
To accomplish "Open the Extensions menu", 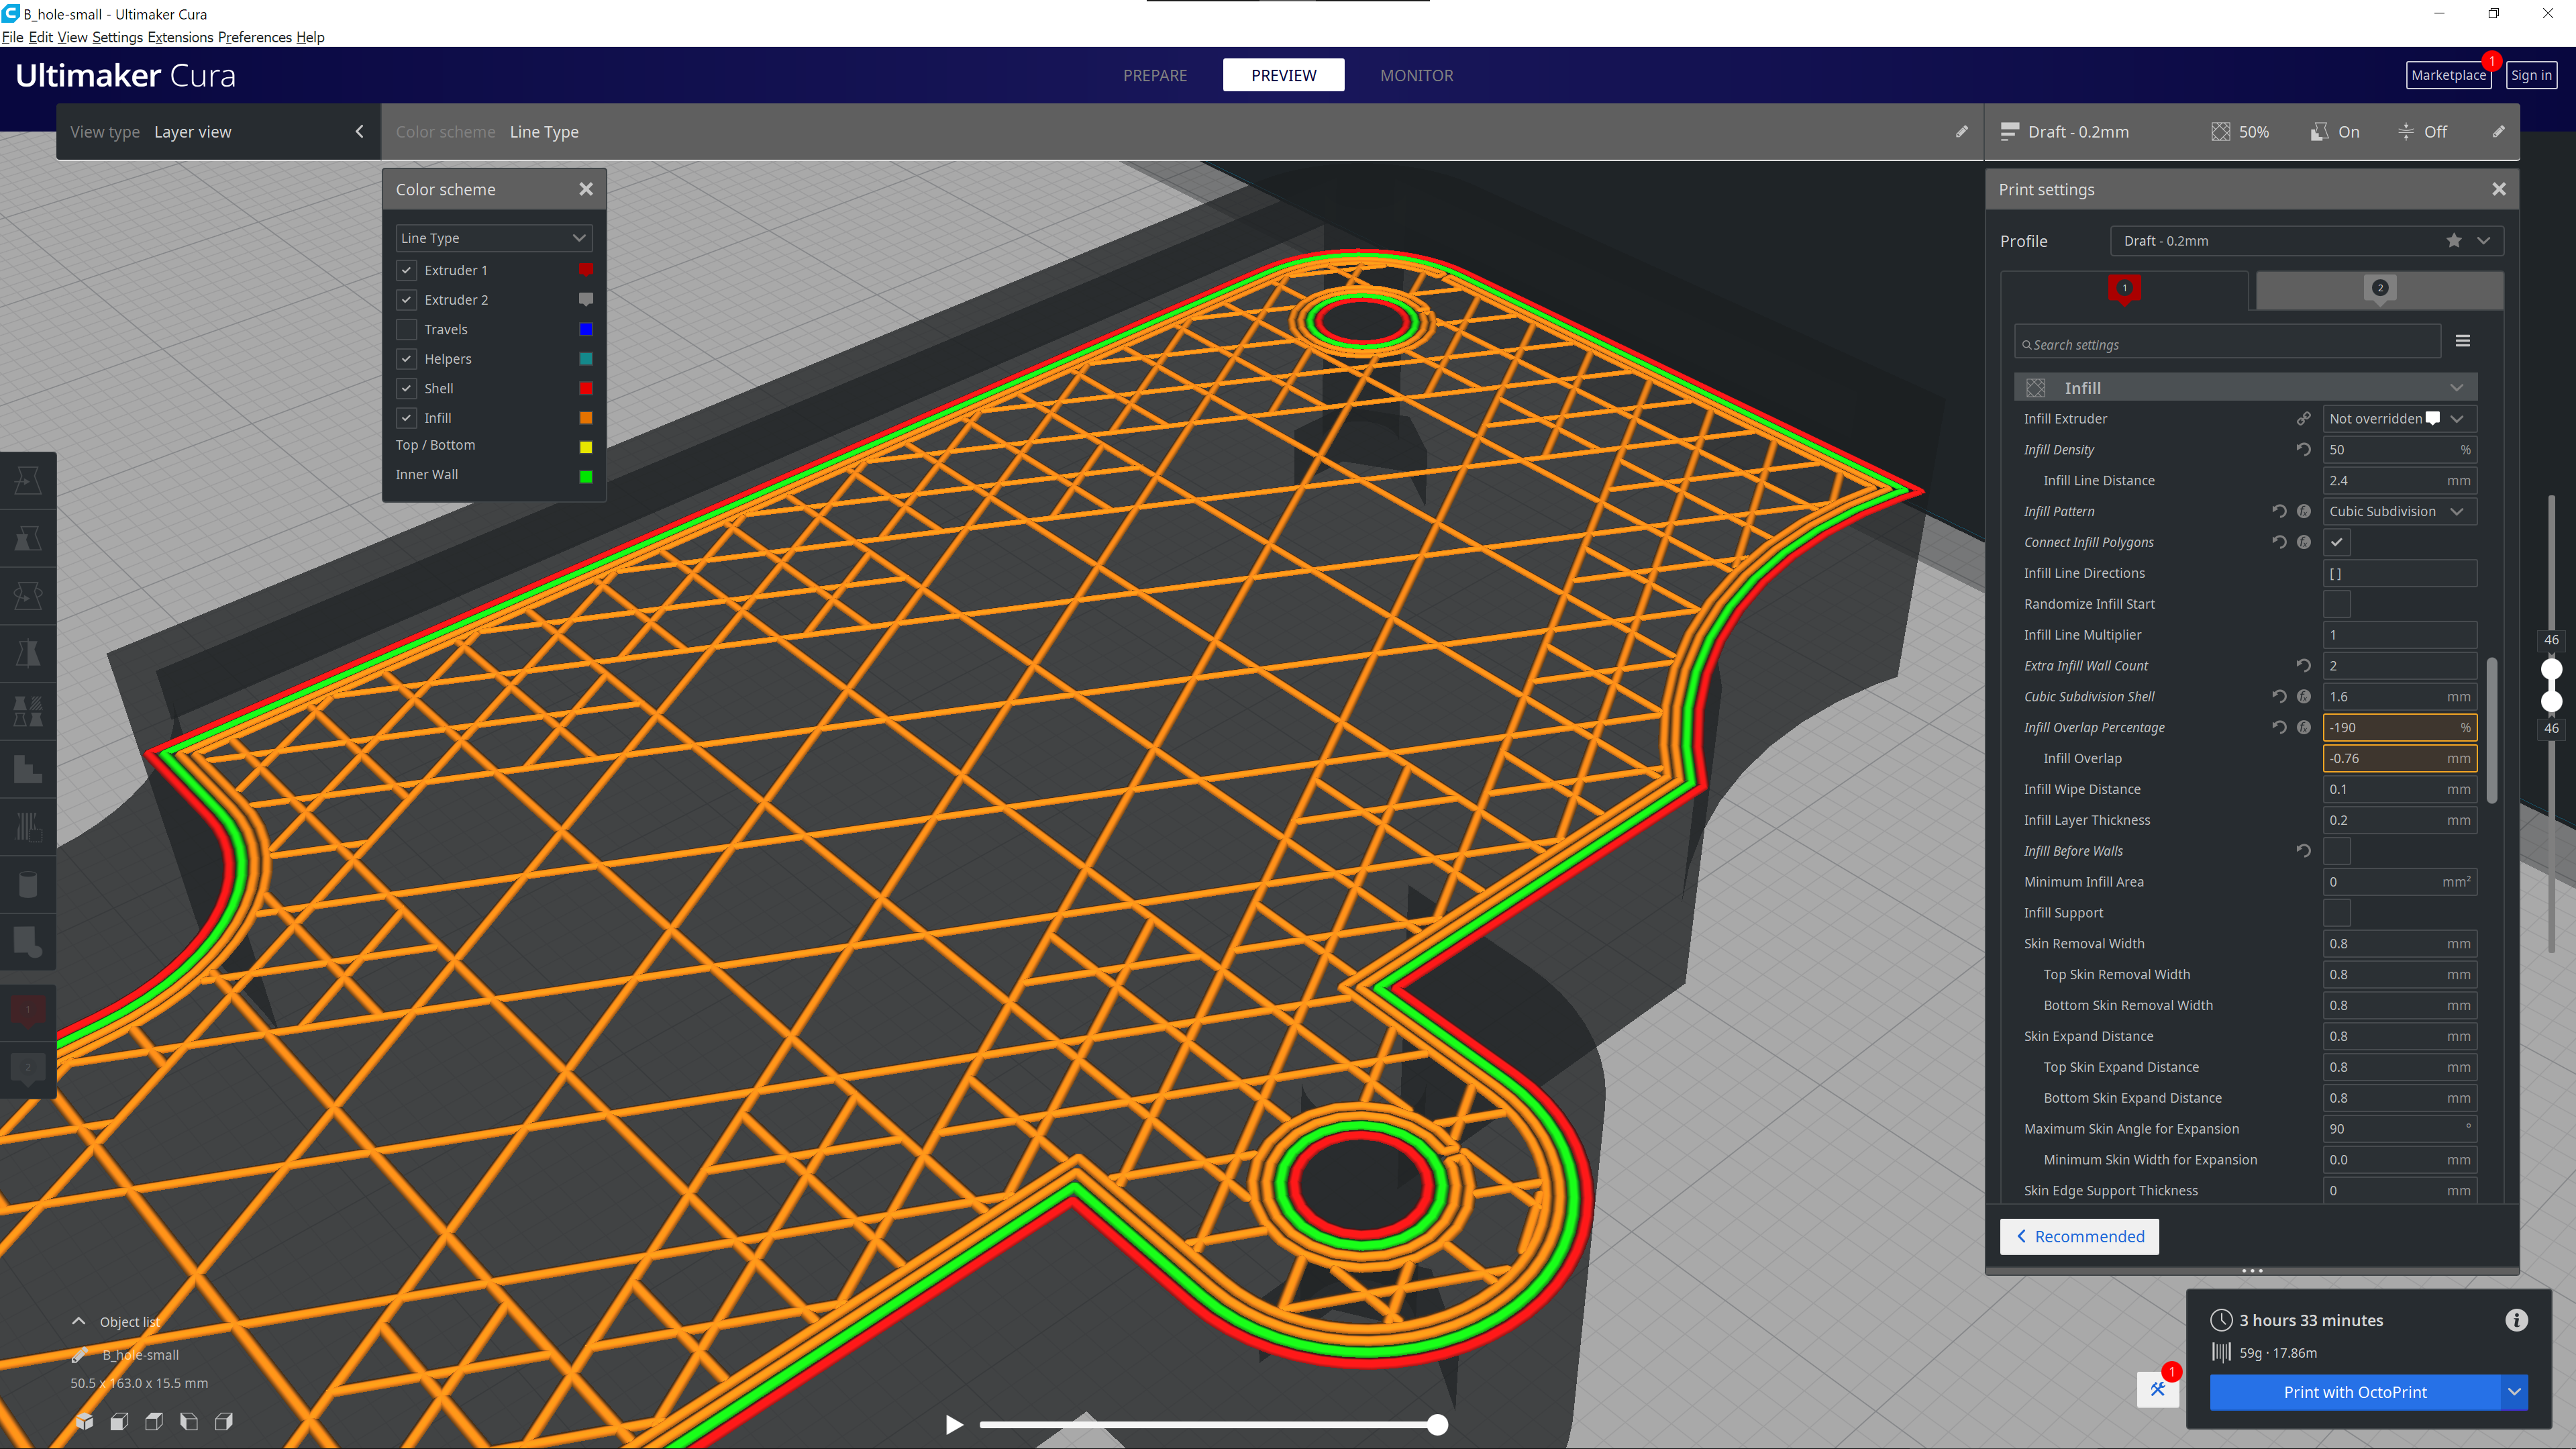I will tap(180, 37).
